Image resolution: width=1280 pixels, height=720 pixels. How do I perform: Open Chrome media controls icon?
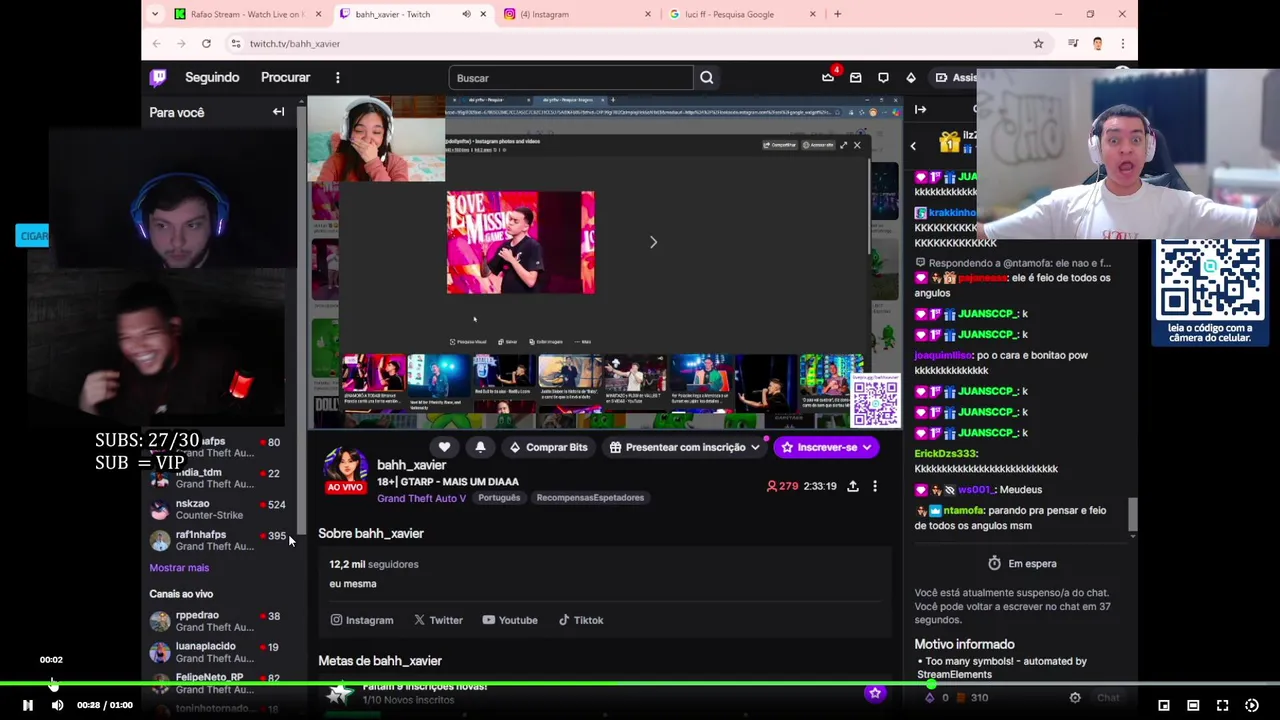pyautogui.click(x=1073, y=44)
